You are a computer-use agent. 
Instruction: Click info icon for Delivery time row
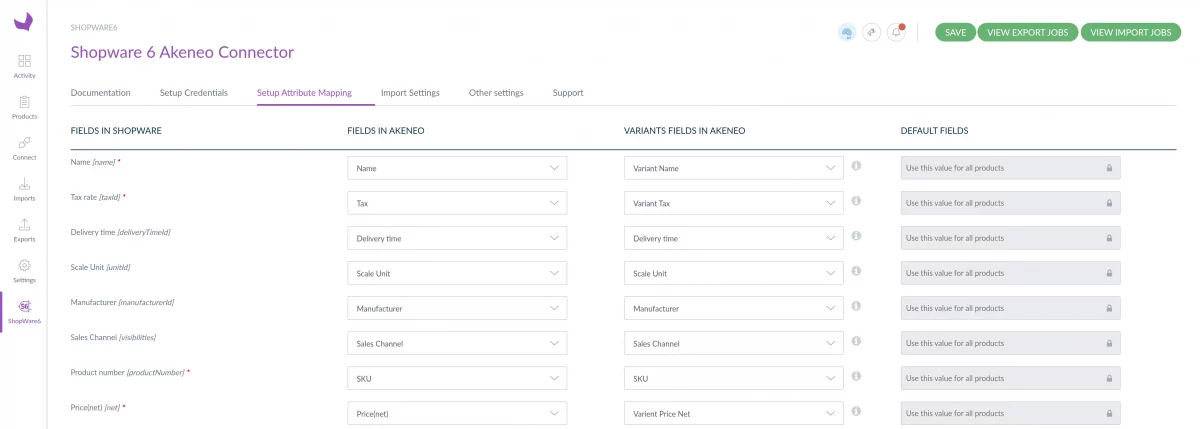point(857,237)
